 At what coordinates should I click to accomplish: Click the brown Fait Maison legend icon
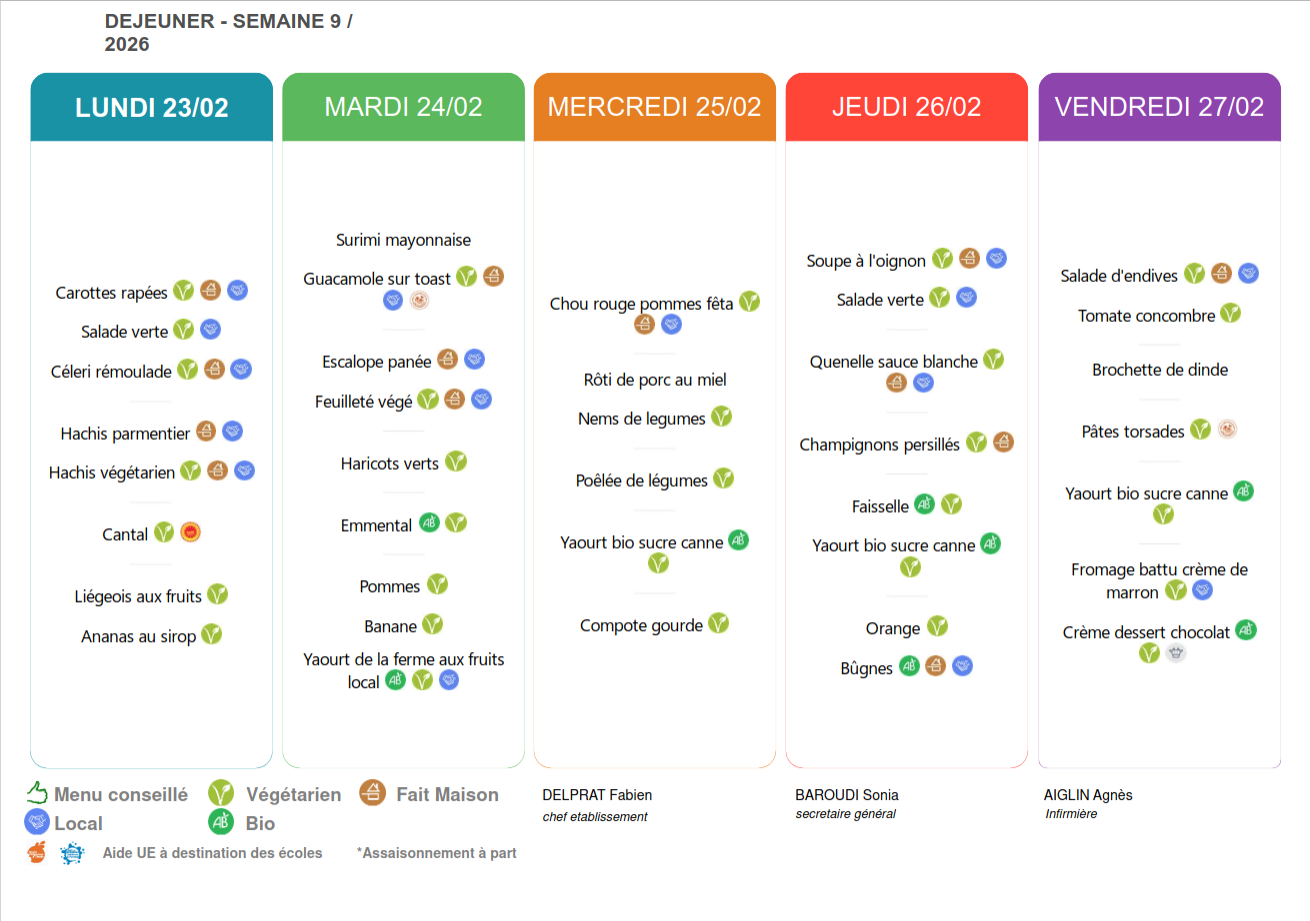click(372, 794)
